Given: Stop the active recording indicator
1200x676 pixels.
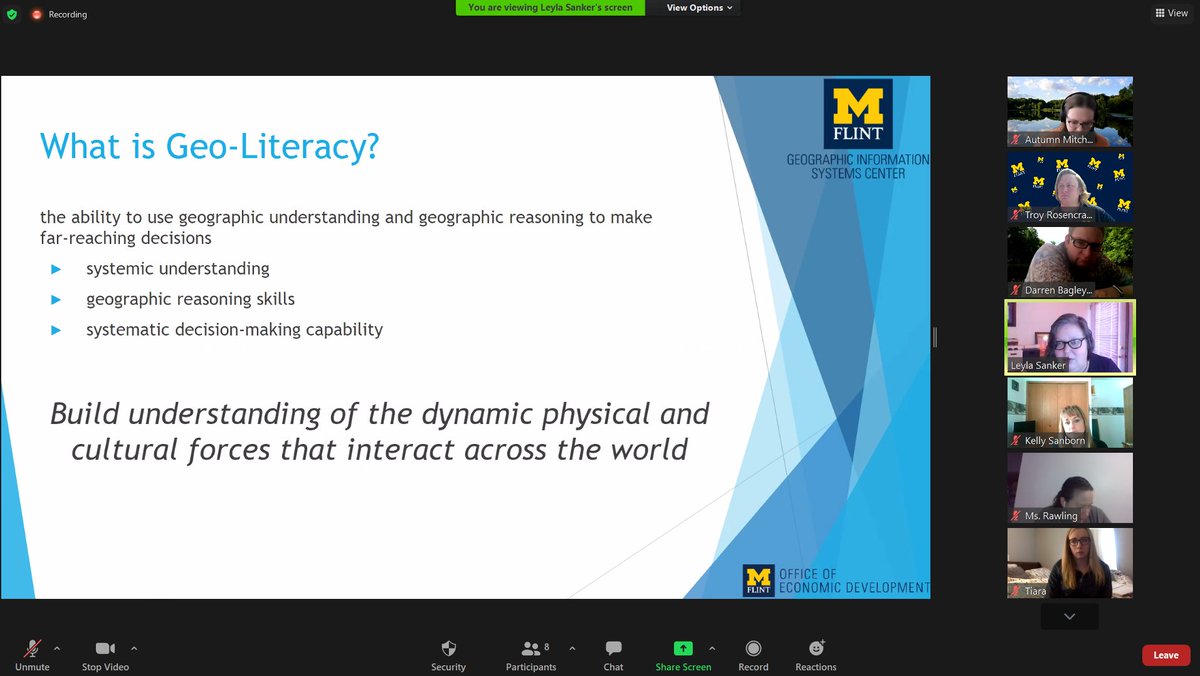Looking at the screenshot, I should pyautogui.click(x=38, y=15).
